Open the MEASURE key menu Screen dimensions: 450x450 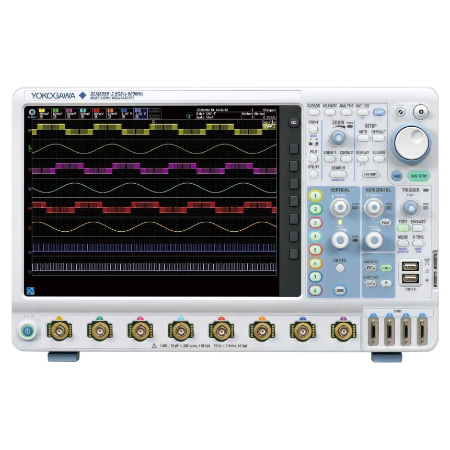(x=330, y=112)
